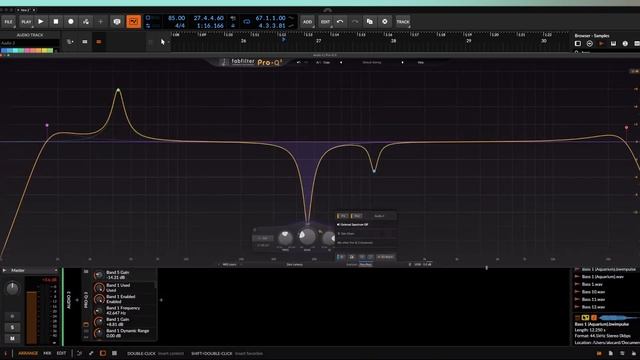Select the Audio 2 track name field
Image resolution: width=640 pixels, height=360 pixels.
[x=29, y=43]
